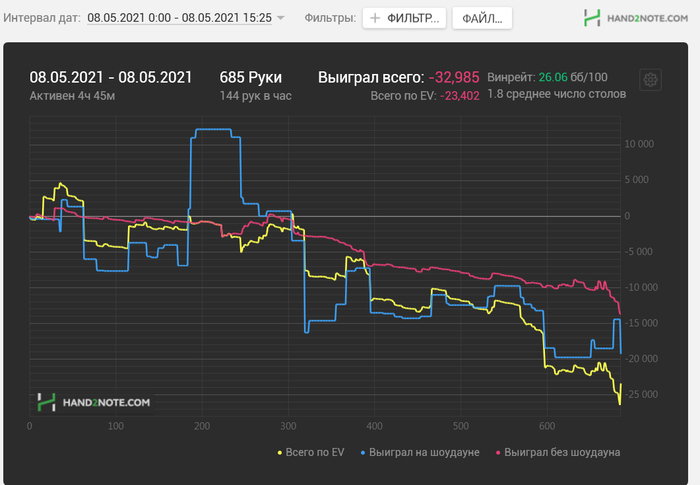Click the 'Активен 4ч 45м' text
This screenshot has height=485, width=700.
click(x=72, y=96)
